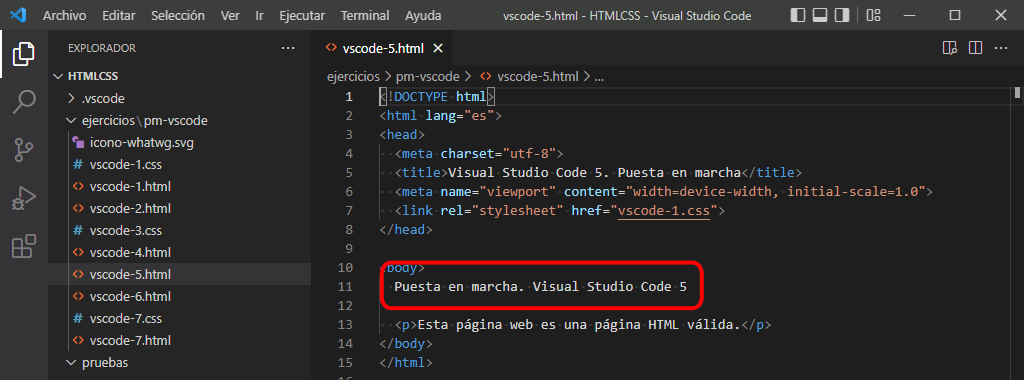Click the lang="es" attribute on line 2
Screen dimensions: 1024x380
click(460, 116)
